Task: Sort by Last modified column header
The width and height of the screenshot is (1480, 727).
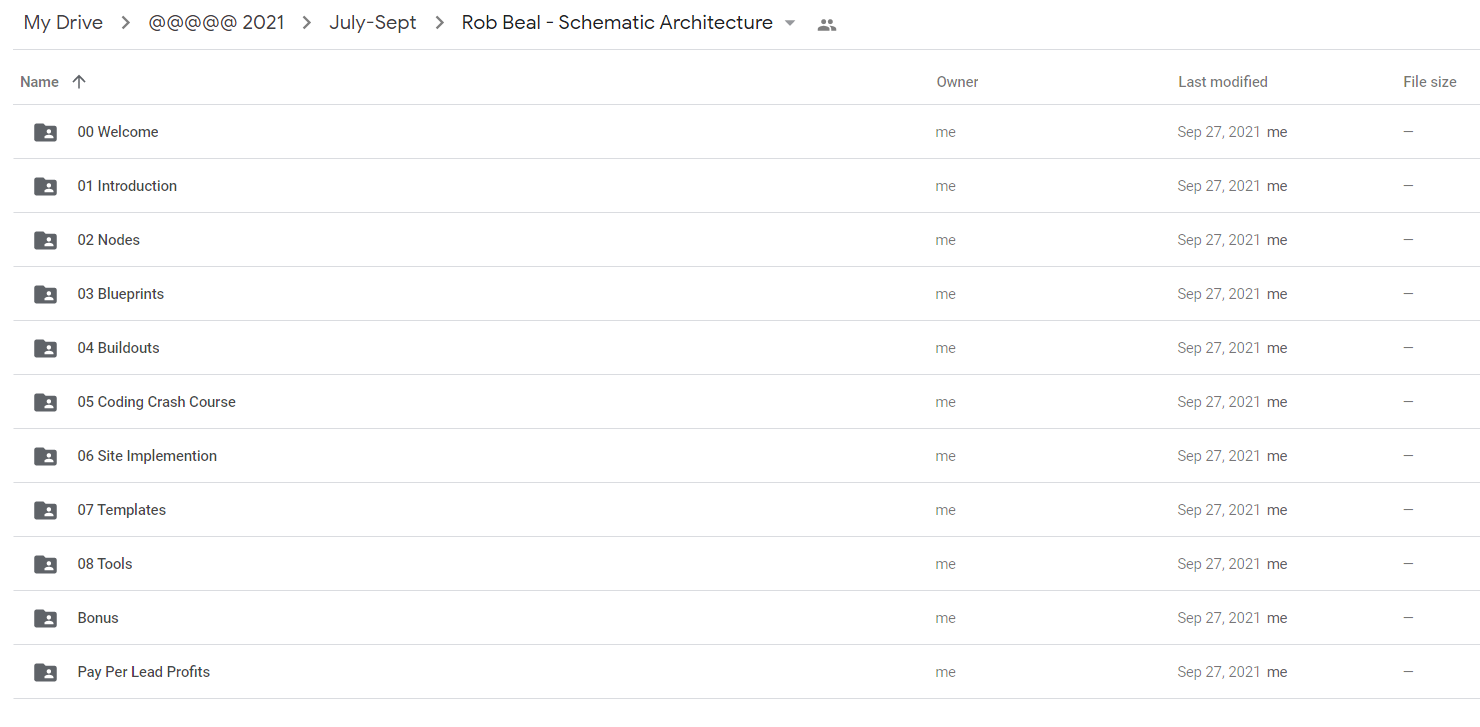Action: click(1223, 82)
